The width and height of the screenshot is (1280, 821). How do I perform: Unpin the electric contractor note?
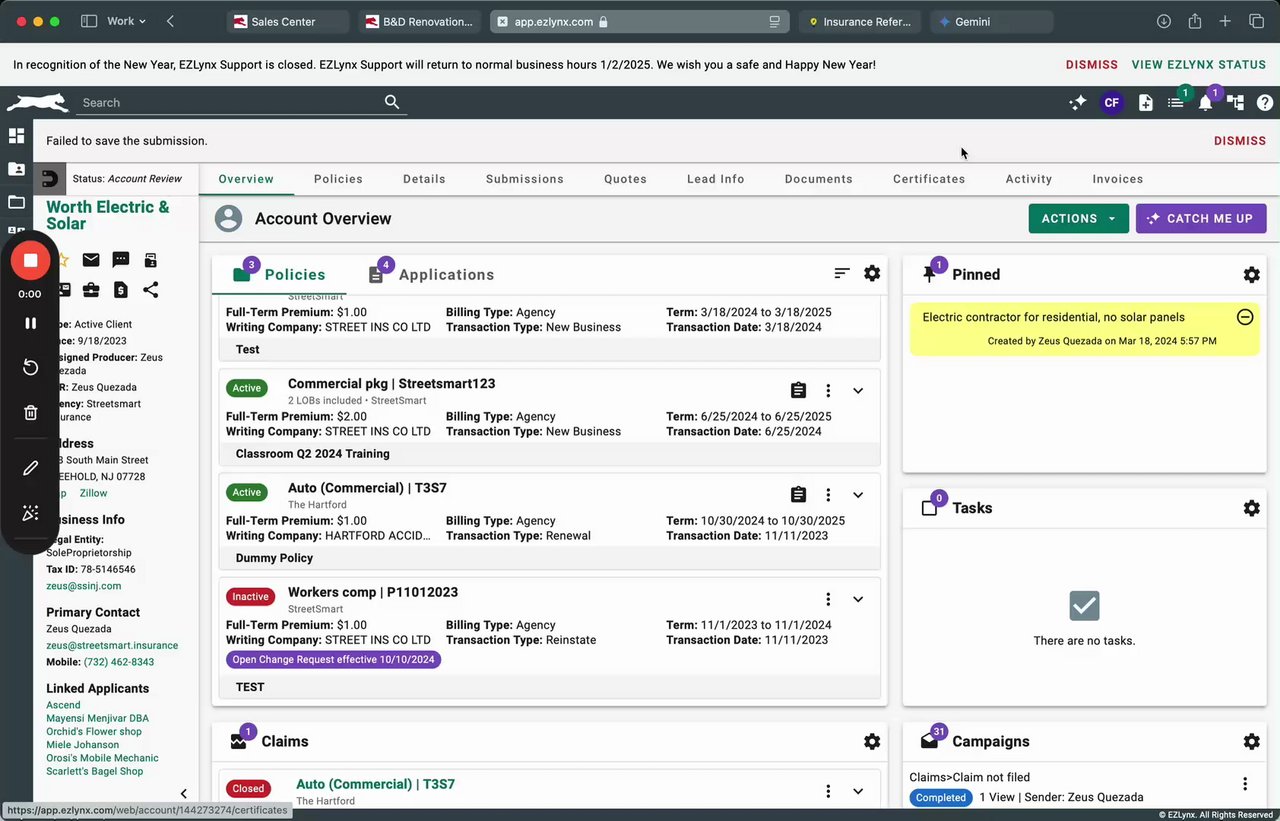pyautogui.click(x=1245, y=317)
